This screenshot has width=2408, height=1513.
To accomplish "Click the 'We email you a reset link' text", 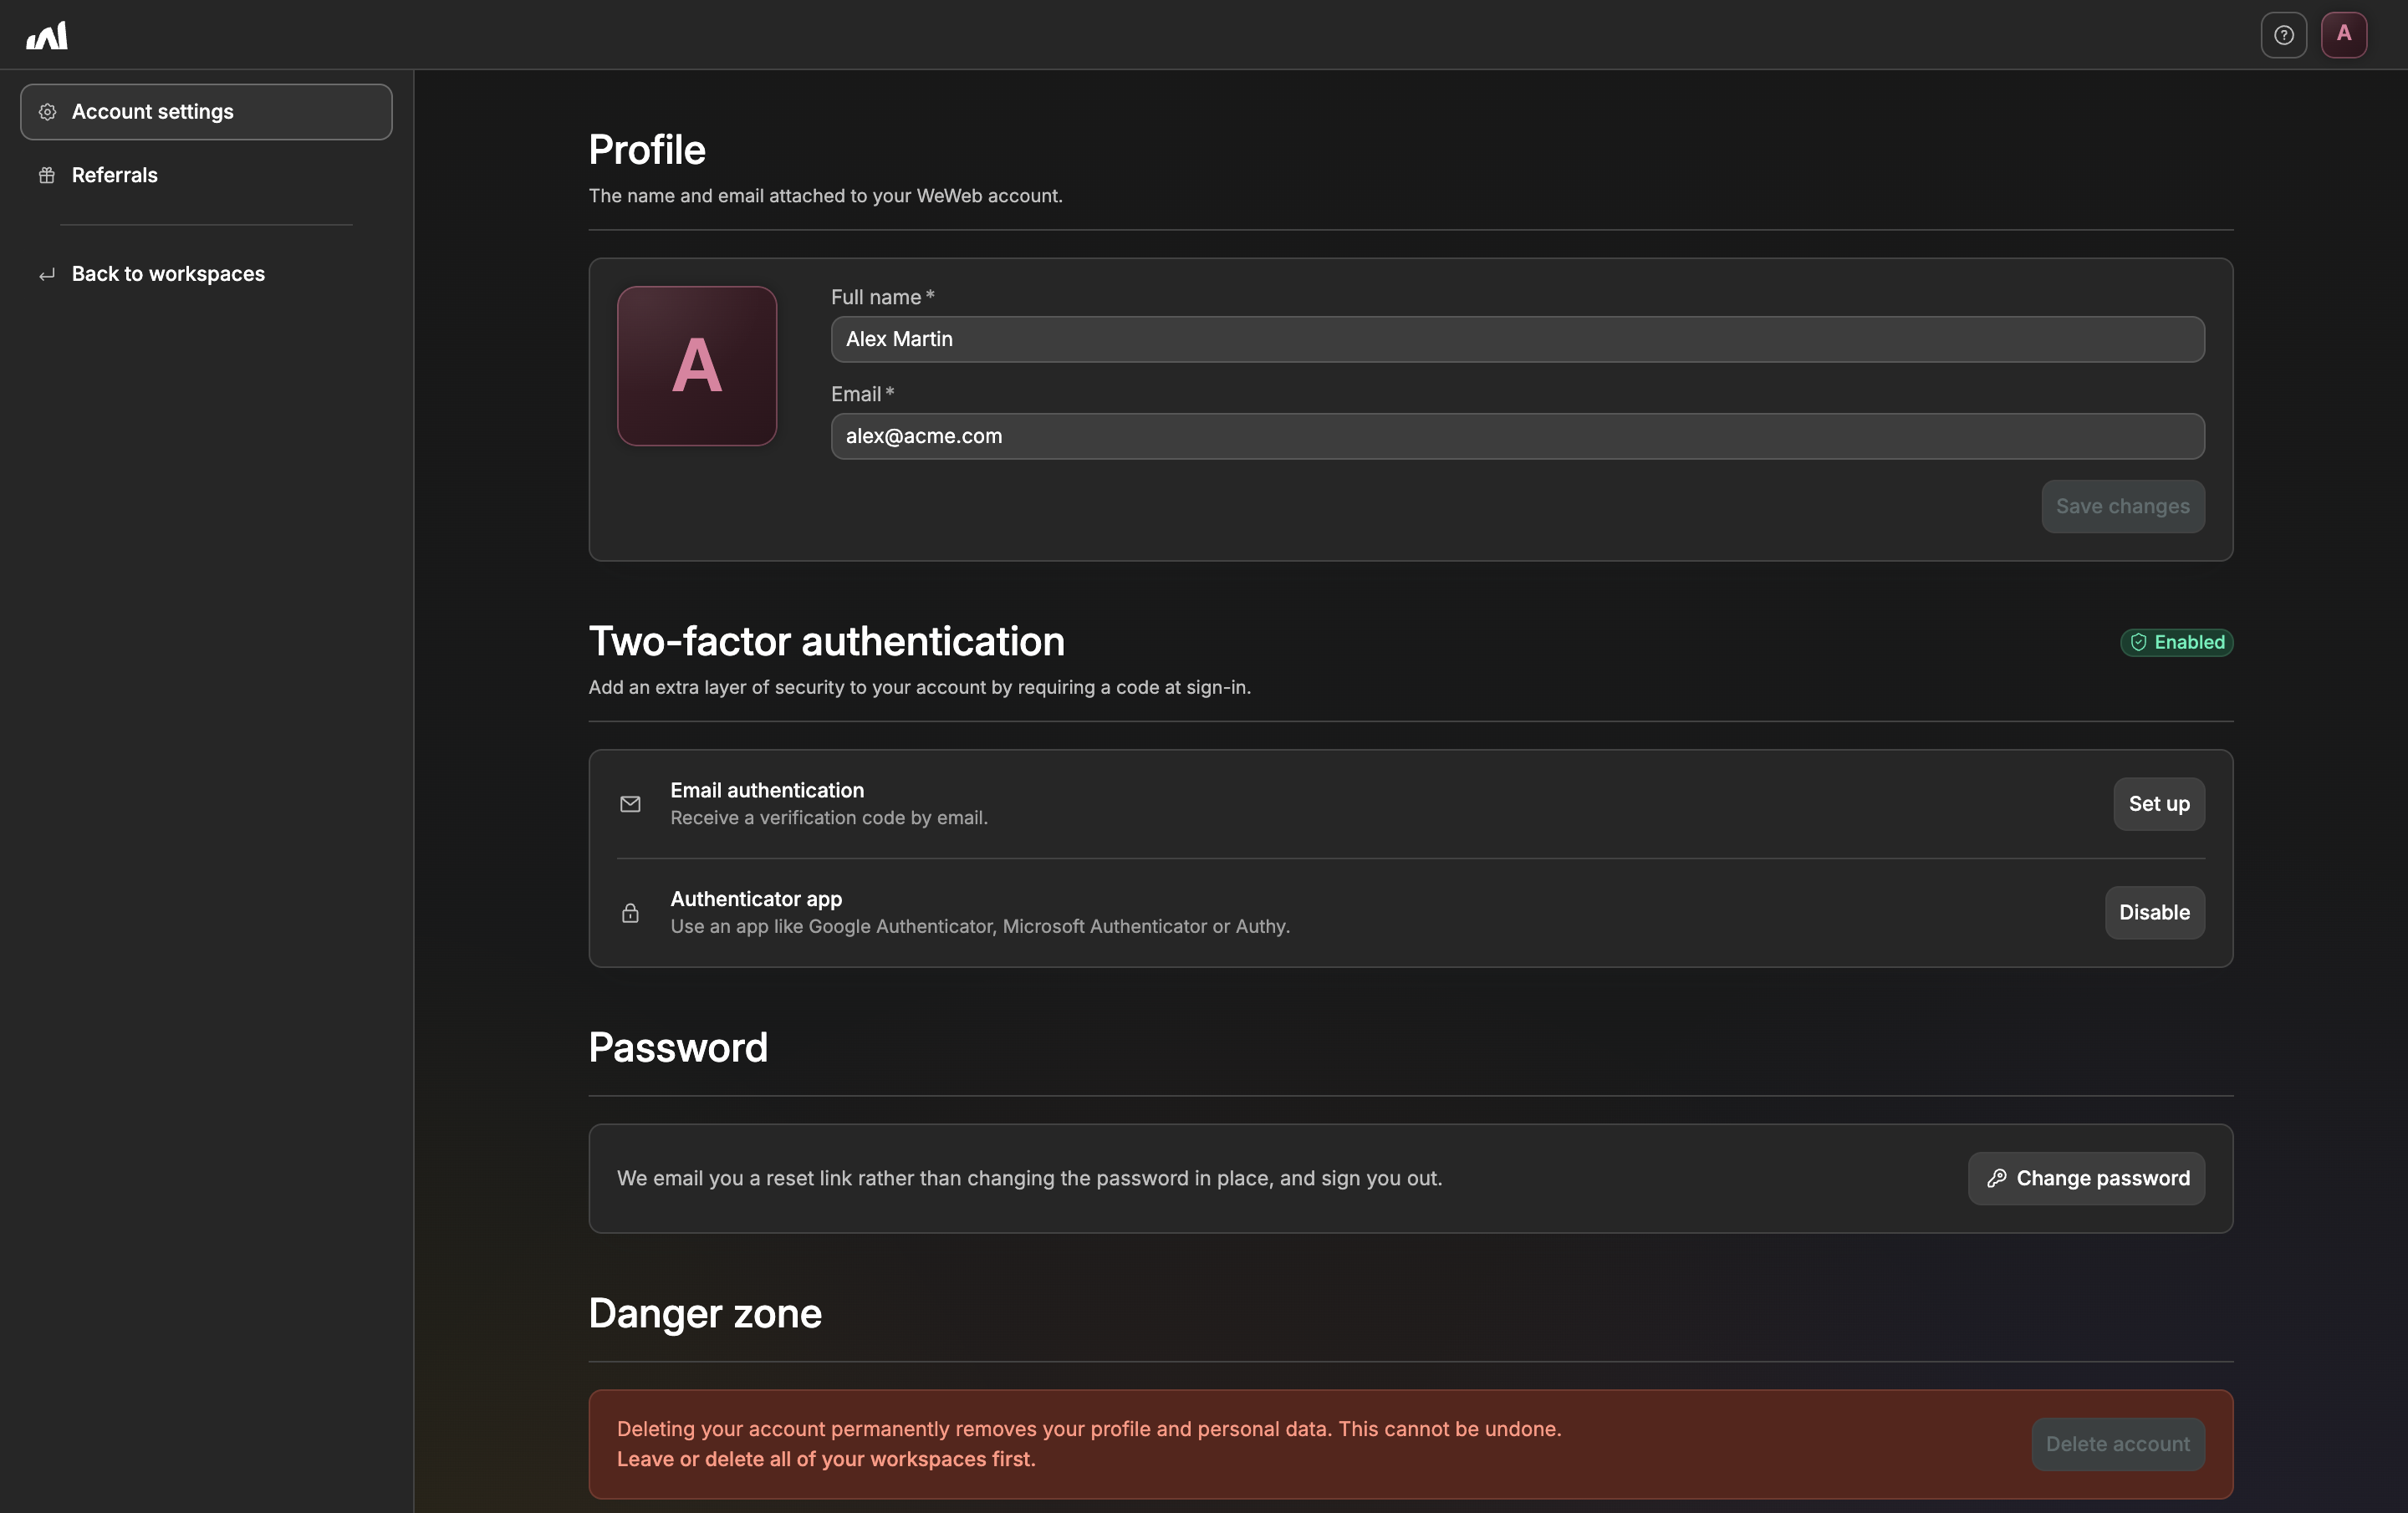I will (1029, 1178).
